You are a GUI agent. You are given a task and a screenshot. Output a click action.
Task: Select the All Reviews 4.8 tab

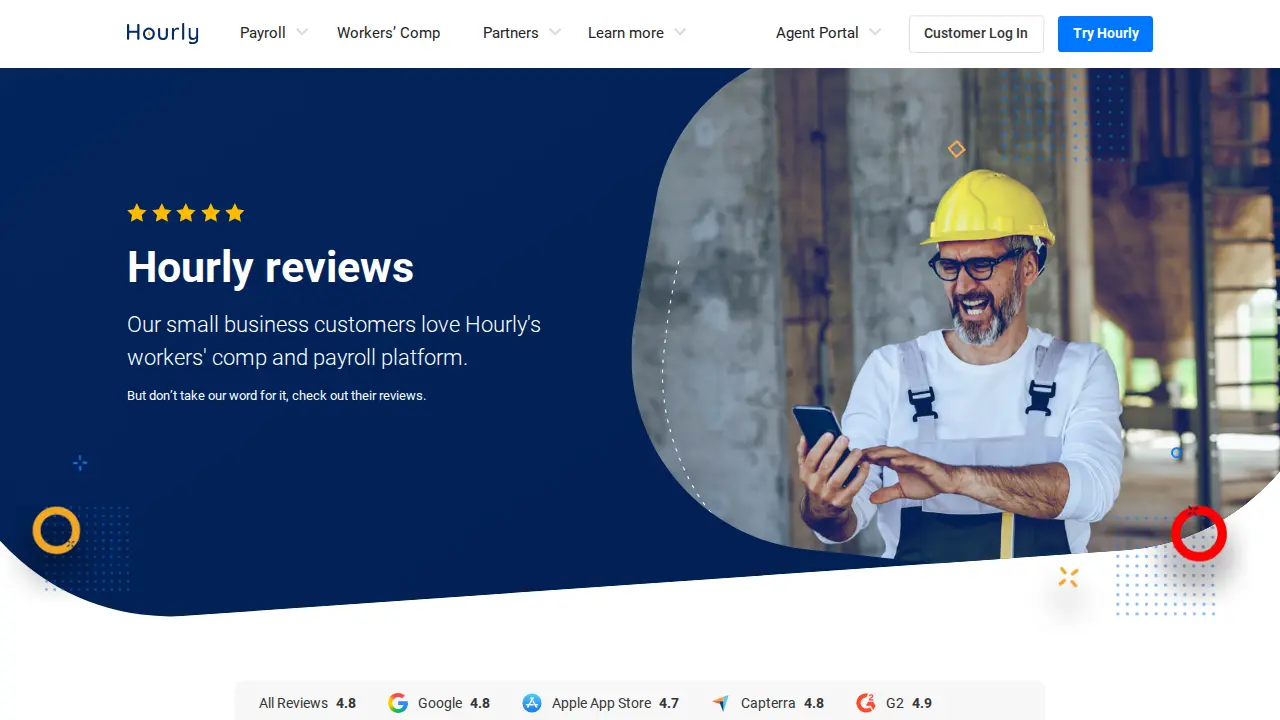point(307,703)
